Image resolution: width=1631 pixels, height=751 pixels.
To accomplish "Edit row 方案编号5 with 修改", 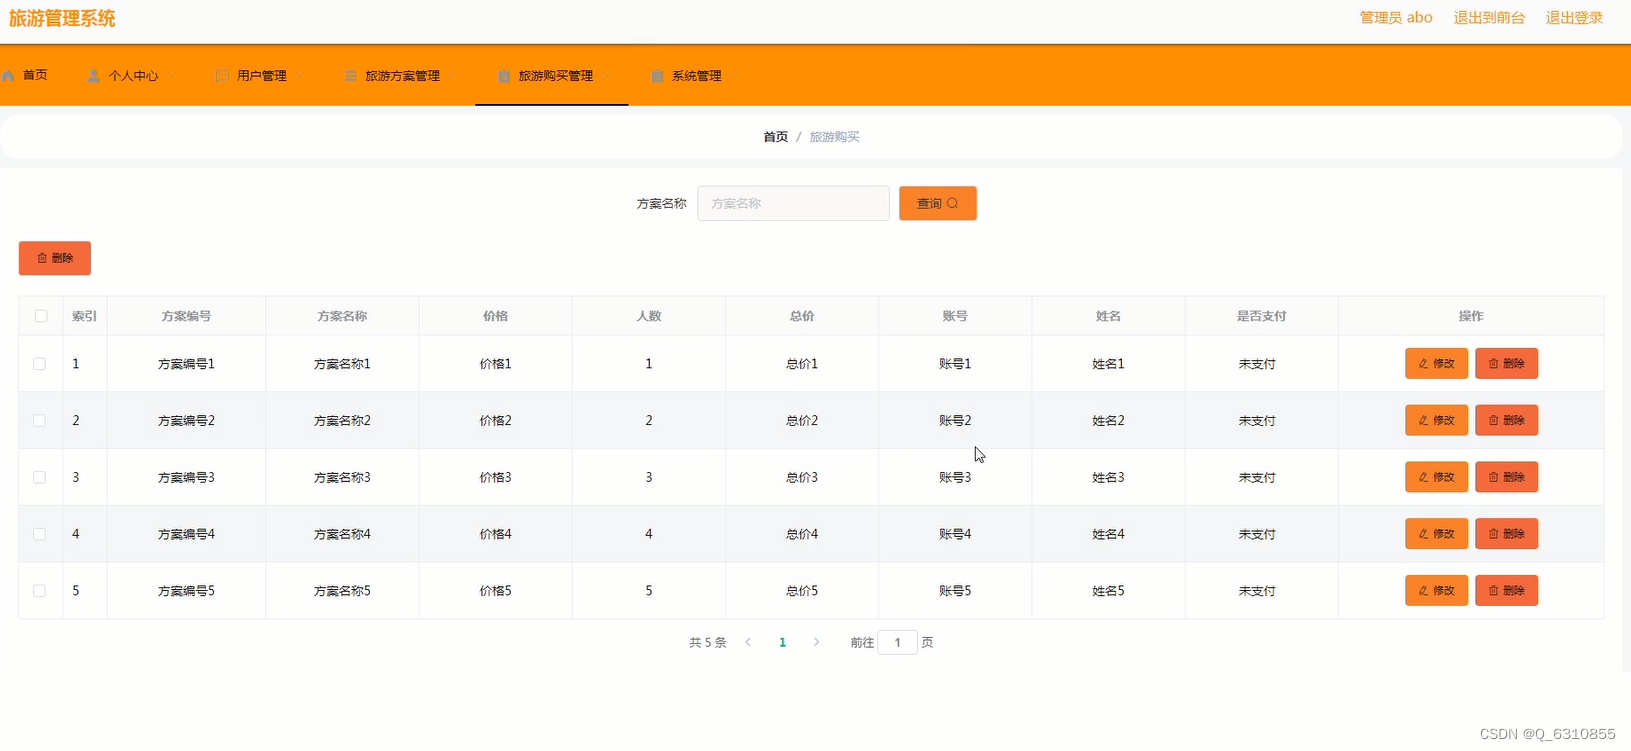I will (x=1436, y=590).
